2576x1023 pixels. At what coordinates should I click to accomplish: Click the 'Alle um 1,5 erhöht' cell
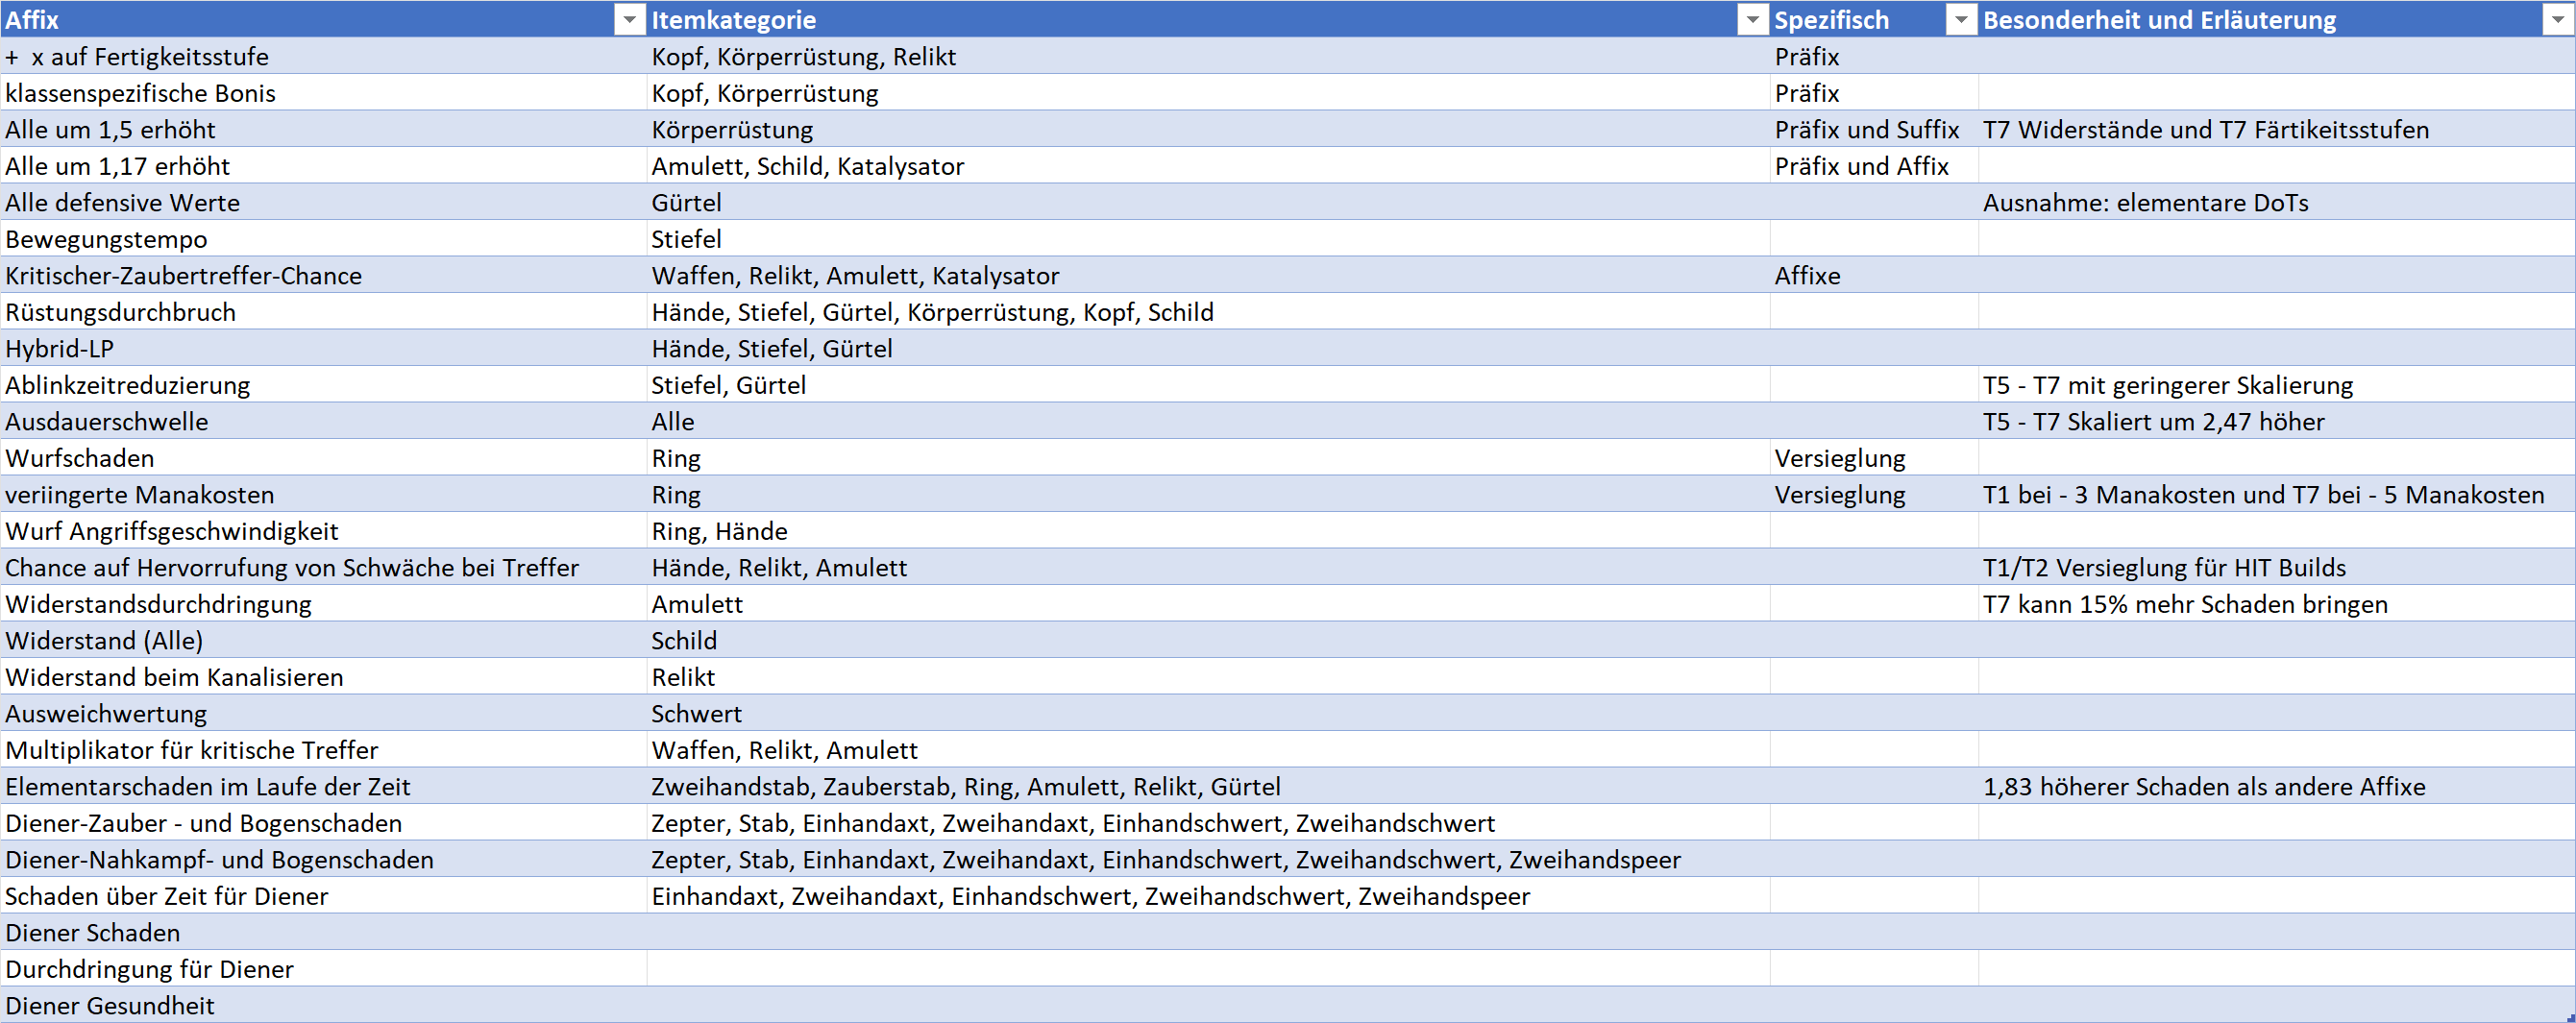(323, 129)
